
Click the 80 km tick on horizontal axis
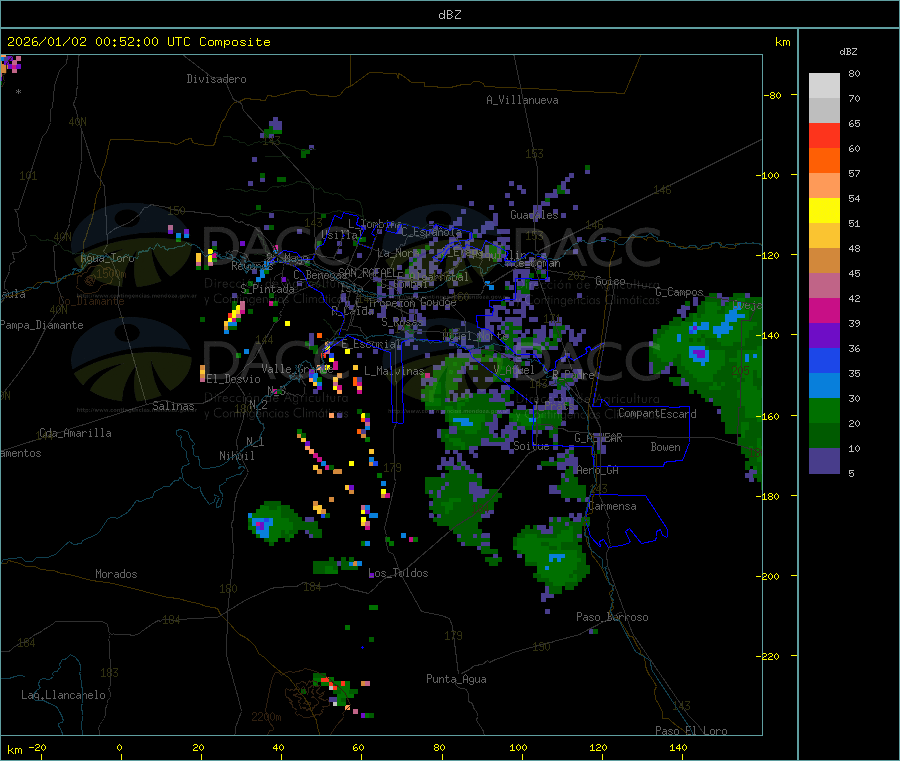[x=439, y=748]
